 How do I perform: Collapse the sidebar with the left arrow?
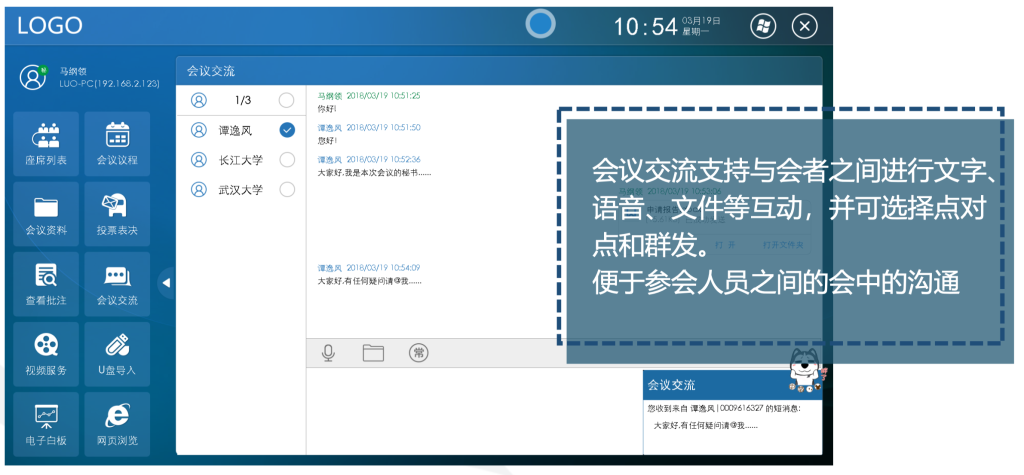(166, 283)
